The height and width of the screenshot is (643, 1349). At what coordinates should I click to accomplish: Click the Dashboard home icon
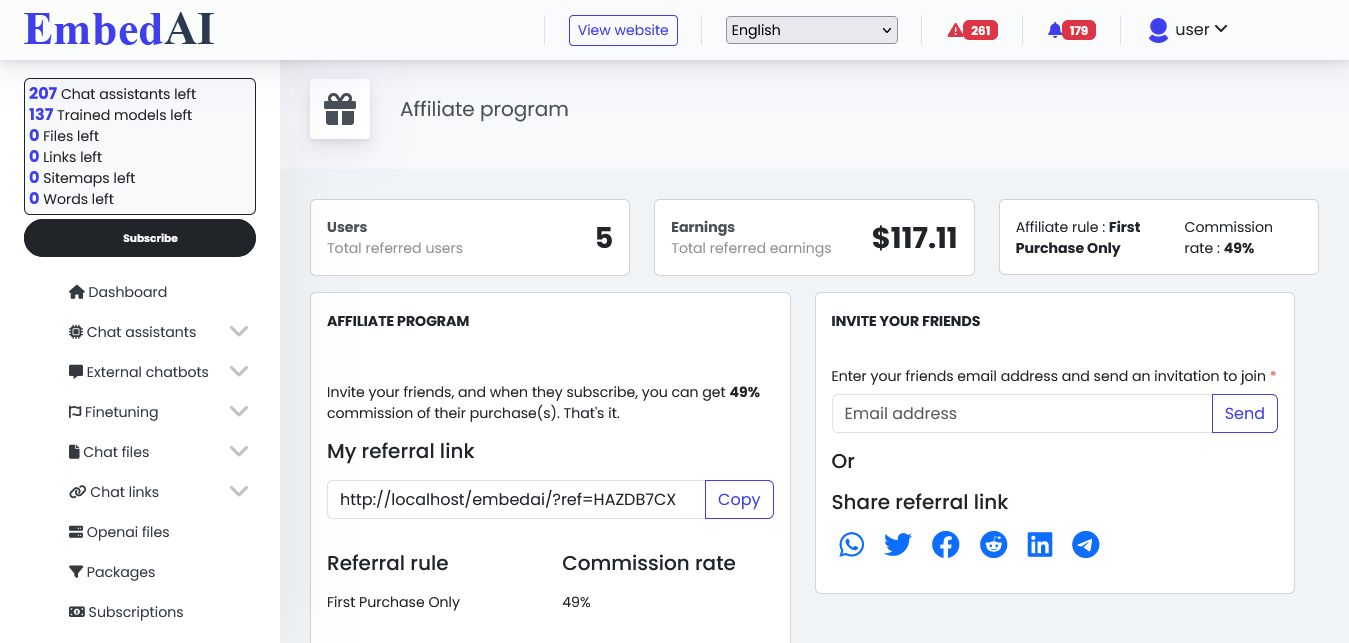(x=76, y=292)
